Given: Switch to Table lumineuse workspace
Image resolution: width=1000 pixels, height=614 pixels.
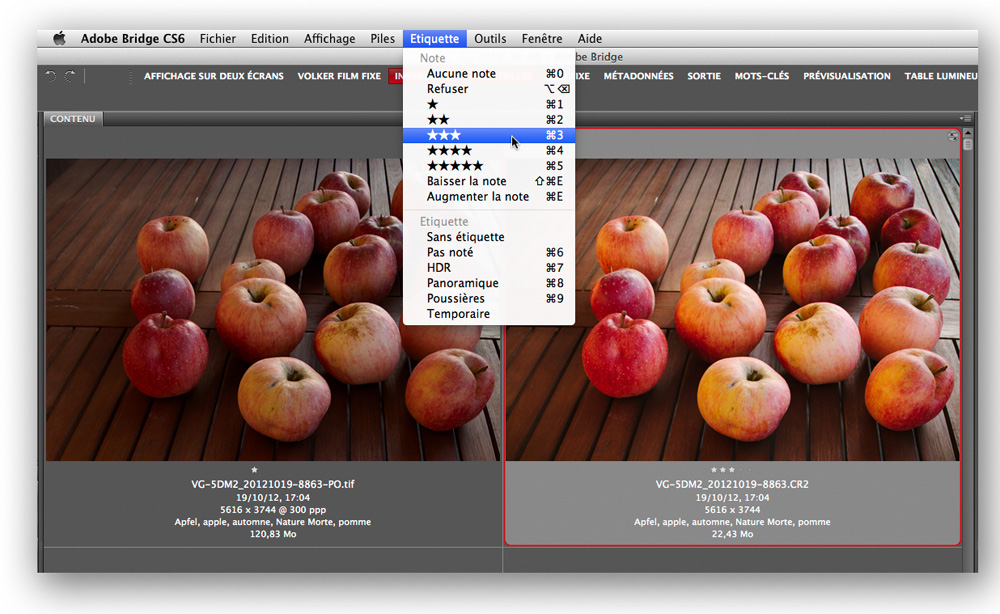Looking at the screenshot, I should [x=941, y=76].
